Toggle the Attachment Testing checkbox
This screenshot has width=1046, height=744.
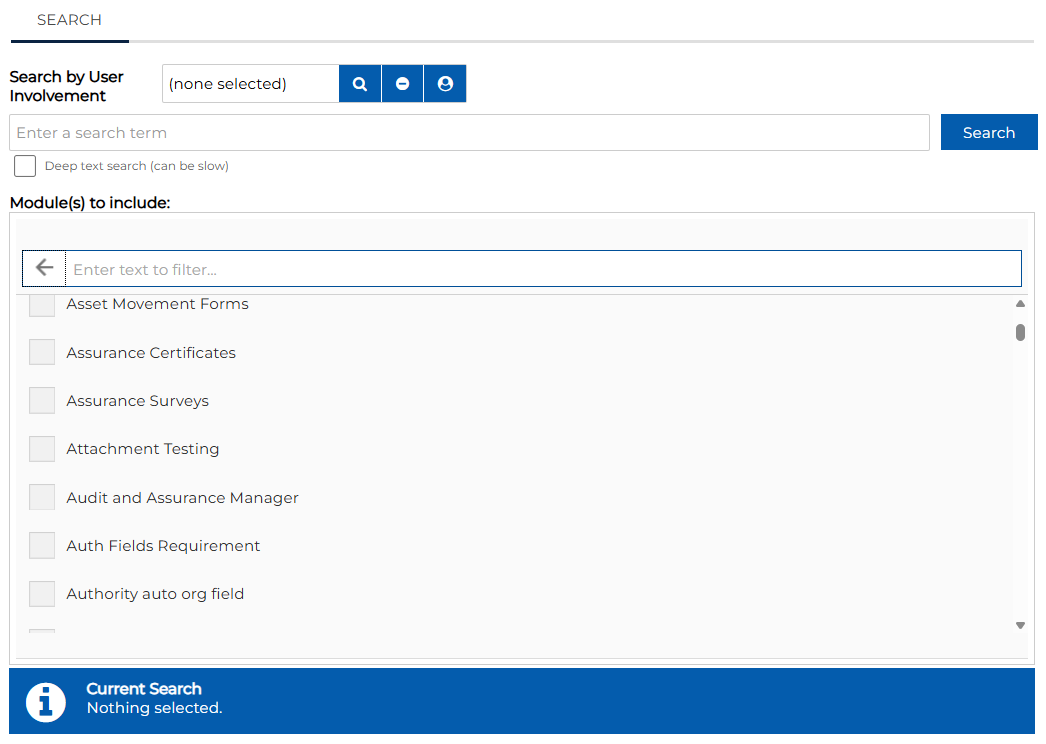tap(42, 449)
